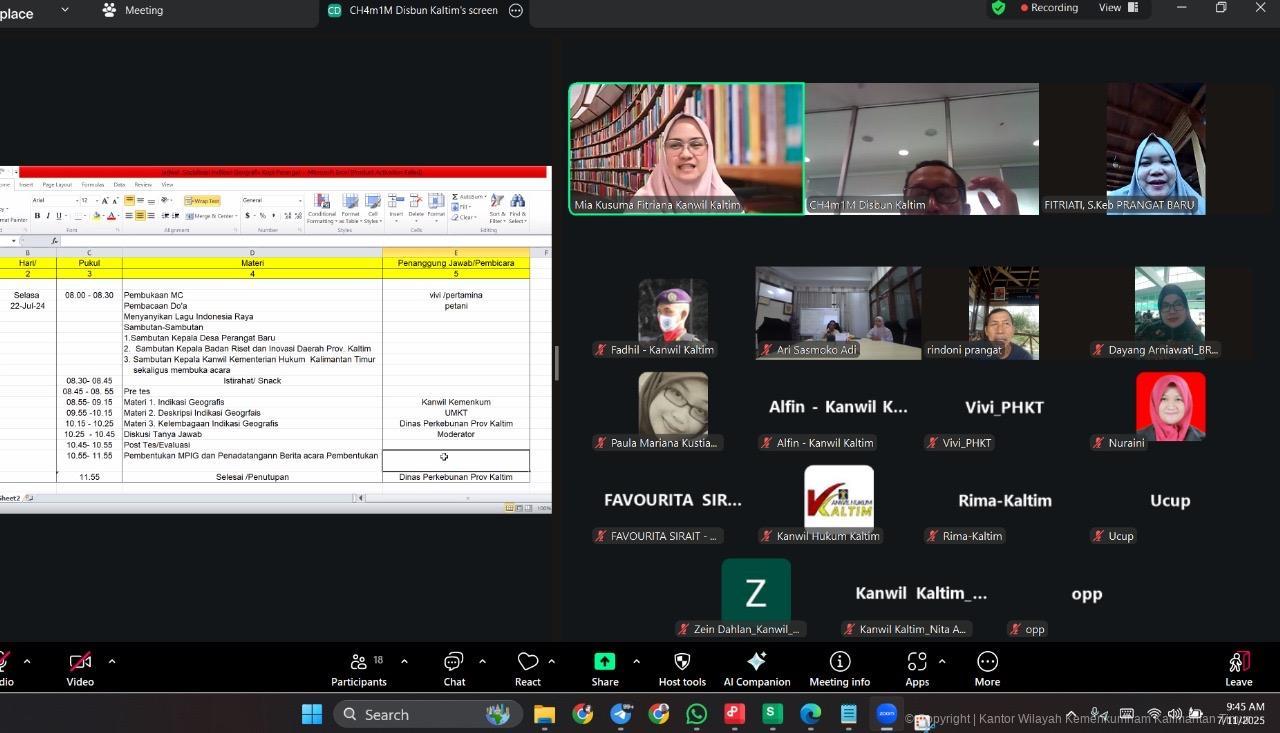The height and width of the screenshot is (733, 1280).
Task: Show hidden icons in system tray
Action: [x=1071, y=714]
